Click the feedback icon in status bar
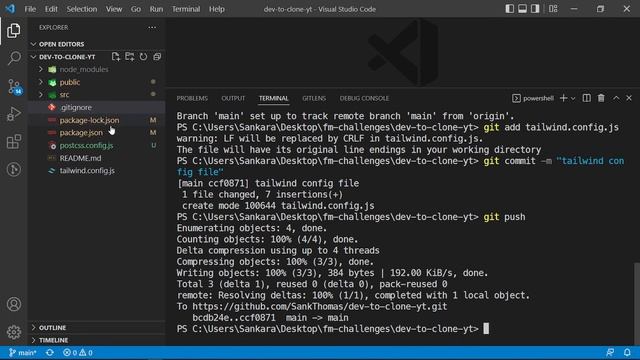This screenshot has height=360, width=640. tap(610, 353)
